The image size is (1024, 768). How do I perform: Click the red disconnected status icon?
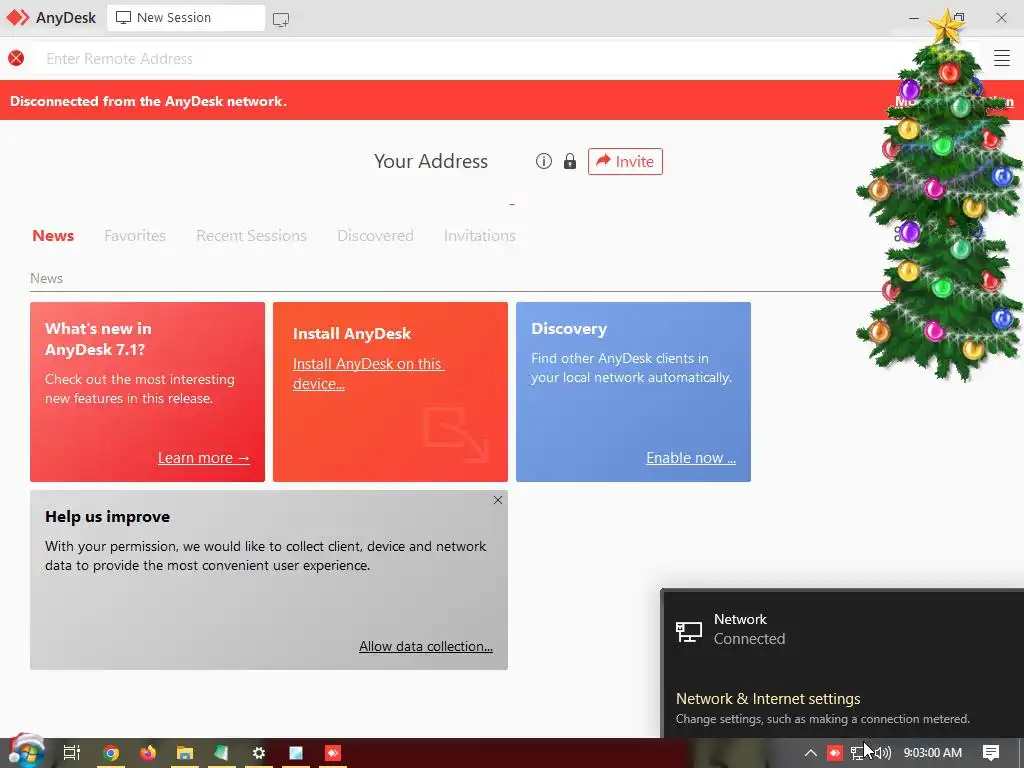coord(16,58)
